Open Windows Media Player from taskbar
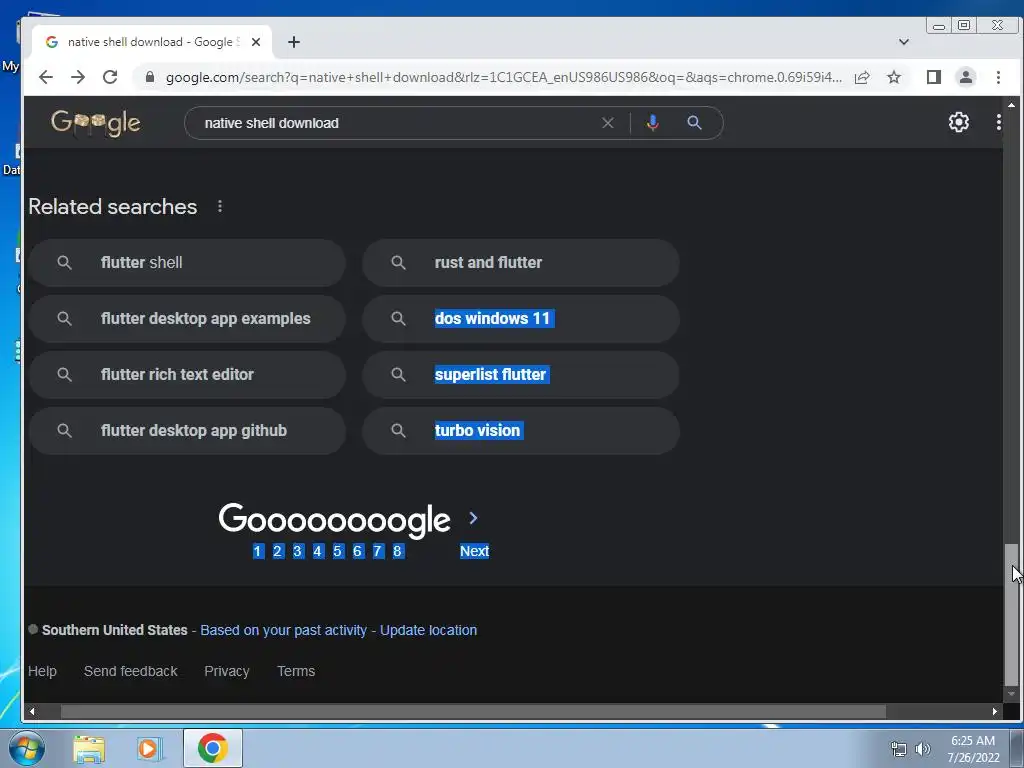 coord(150,748)
